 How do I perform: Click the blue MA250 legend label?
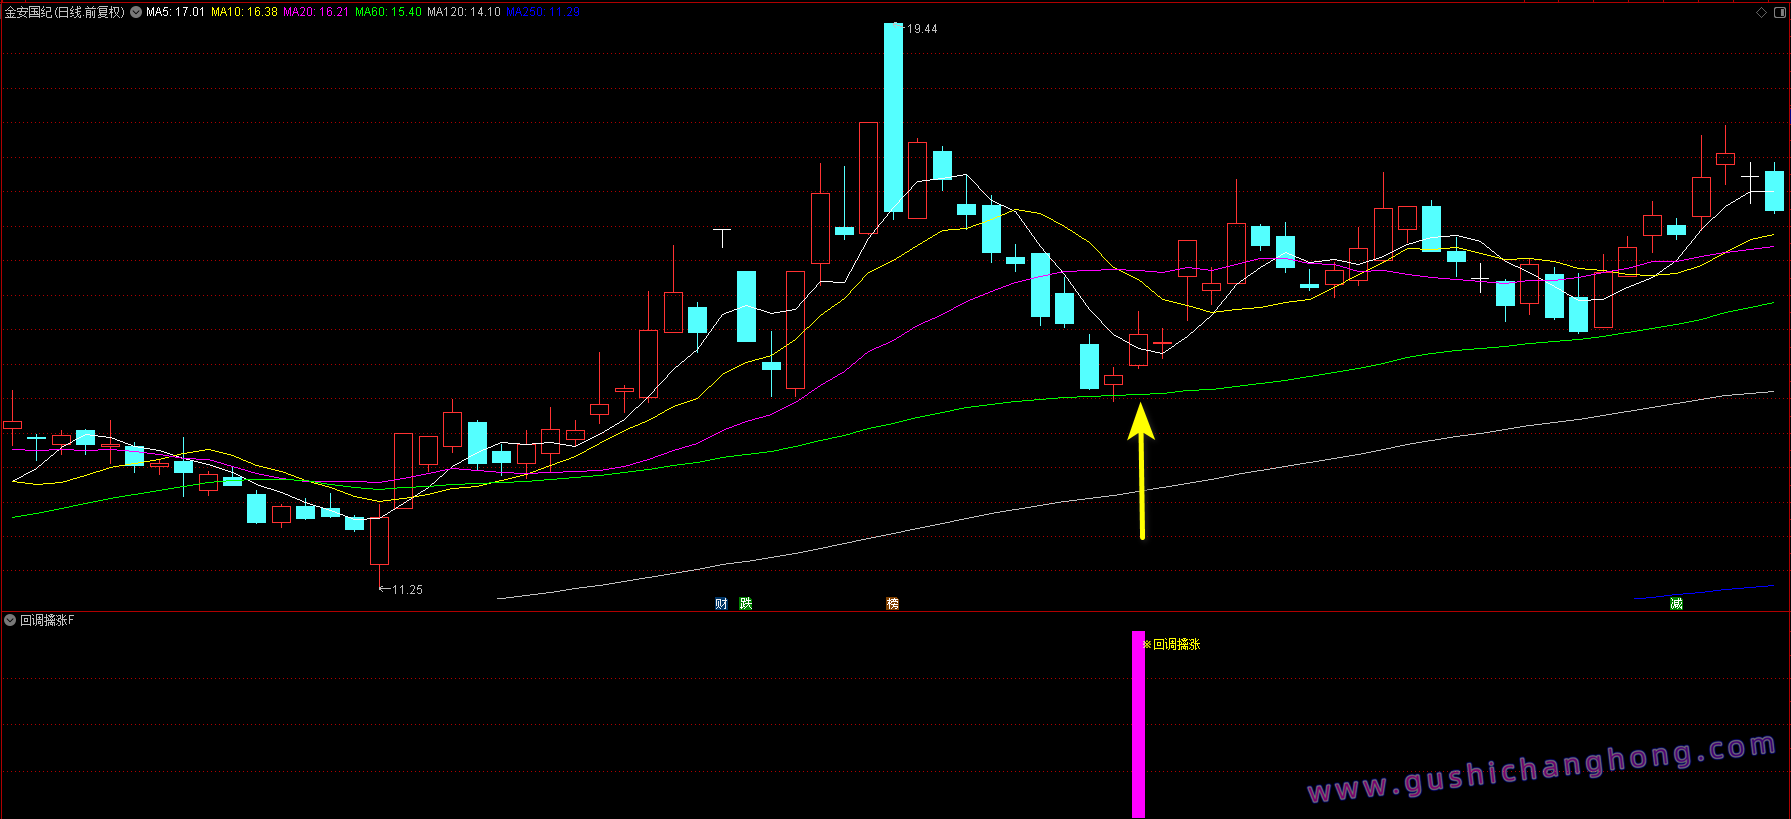pyautogui.click(x=543, y=13)
